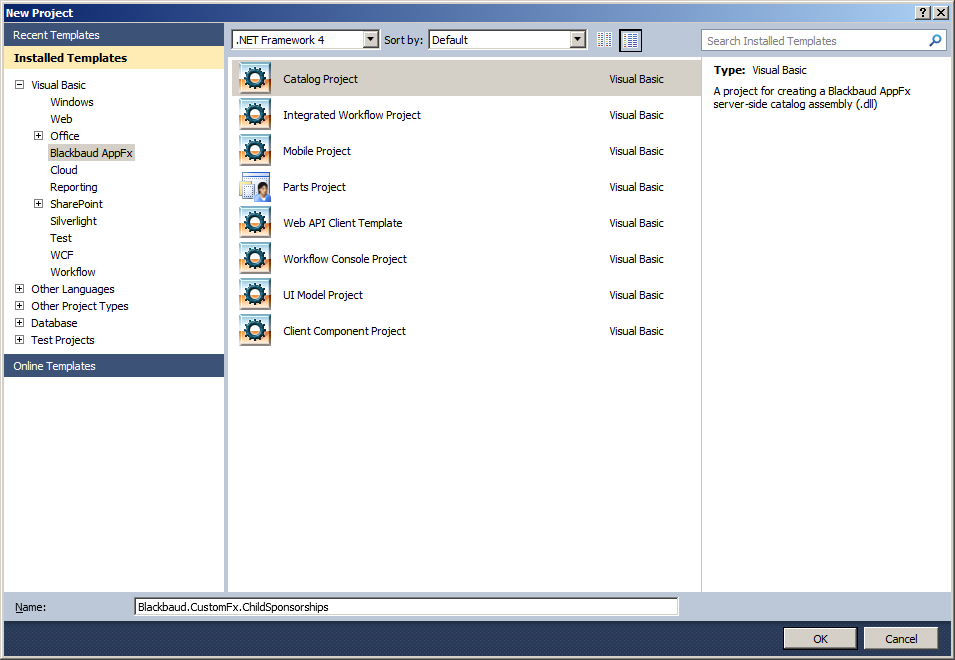Select the Blackbaud AppFx category
955x660 pixels.
91,153
